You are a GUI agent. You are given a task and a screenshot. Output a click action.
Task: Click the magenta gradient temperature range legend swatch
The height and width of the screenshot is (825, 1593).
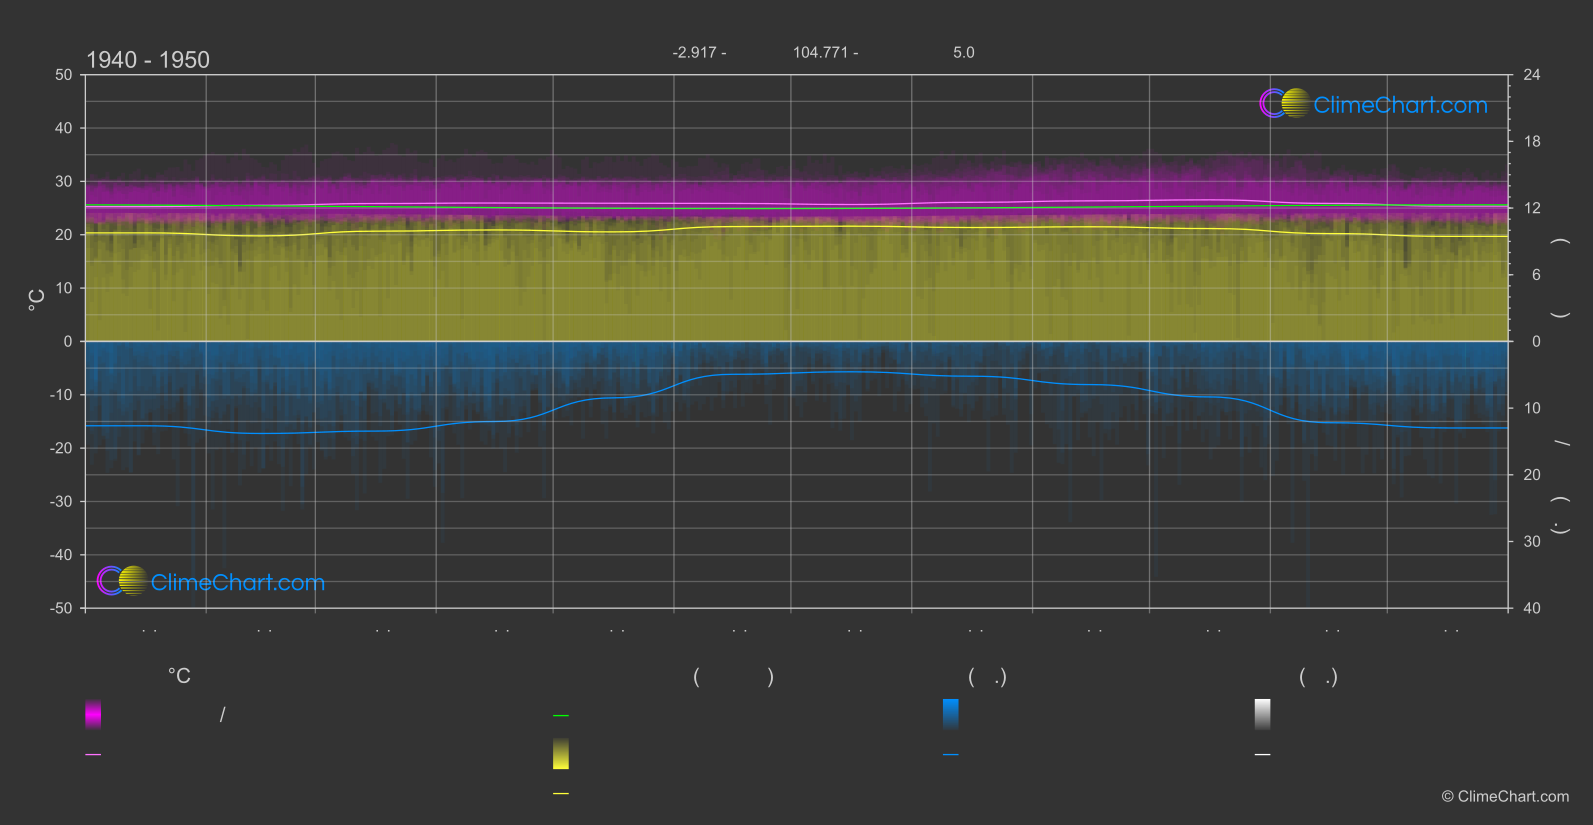click(x=93, y=714)
